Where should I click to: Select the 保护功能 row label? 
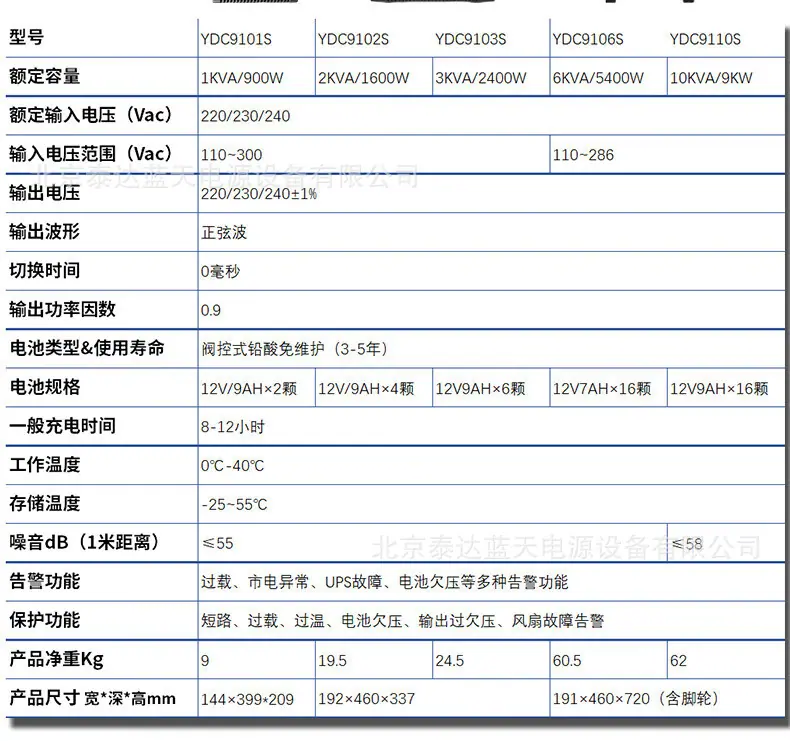(44, 620)
